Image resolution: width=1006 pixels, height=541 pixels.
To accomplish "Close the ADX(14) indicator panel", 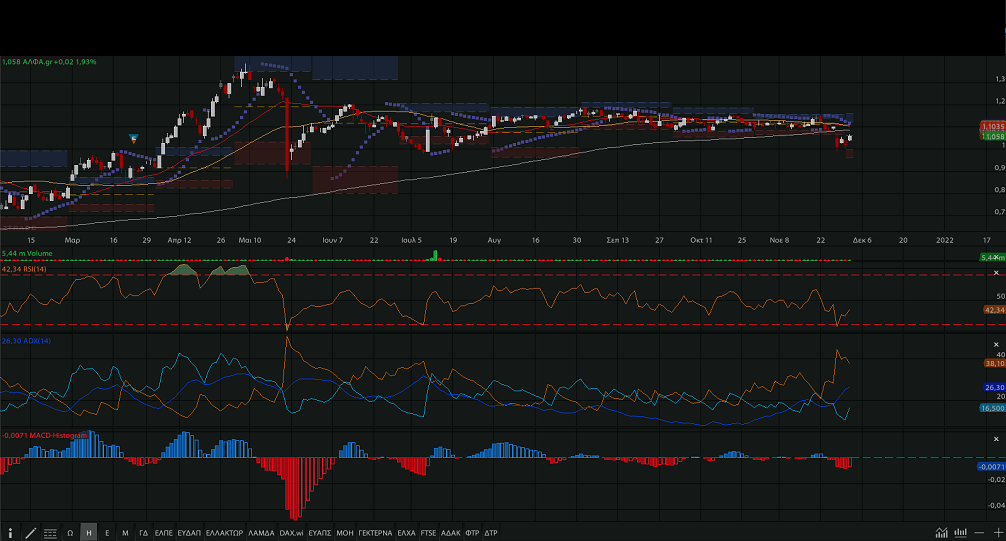I will click(x=996, y=344).
